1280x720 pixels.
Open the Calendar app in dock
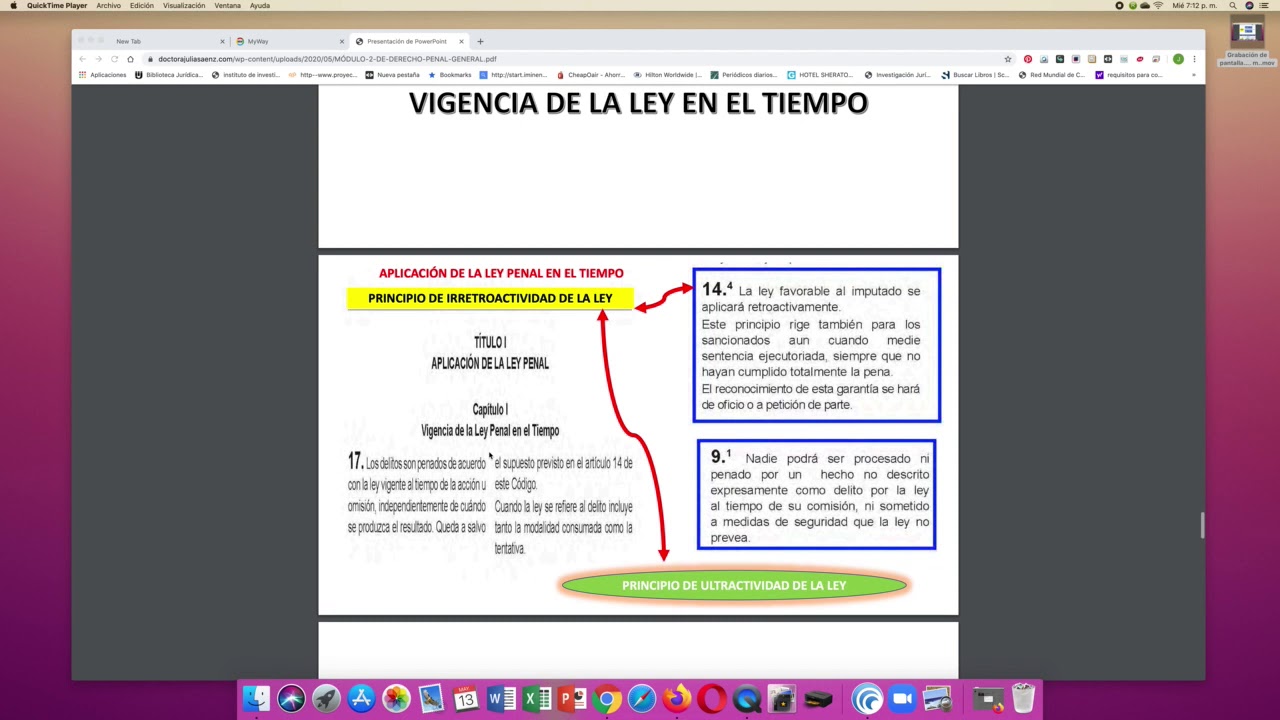[x=466, y=698]
